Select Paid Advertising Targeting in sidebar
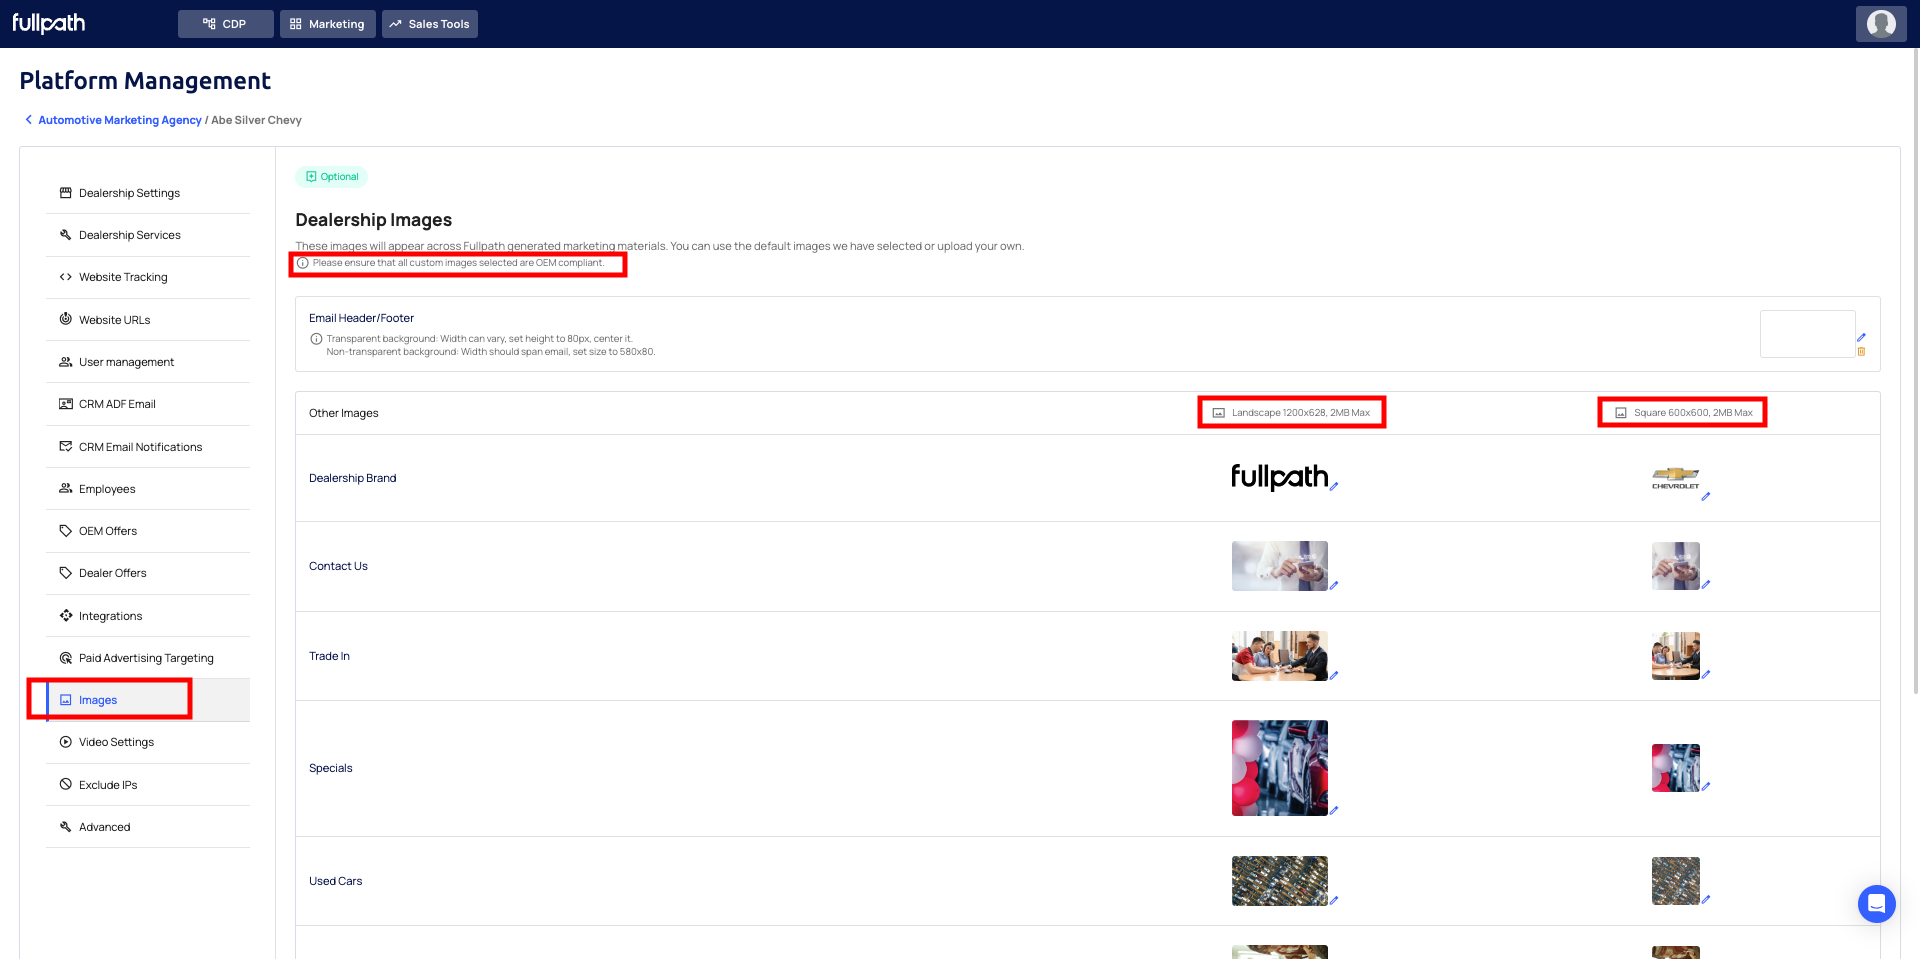The width and height of the screenshot is (1920, 959). click(146, 658)
